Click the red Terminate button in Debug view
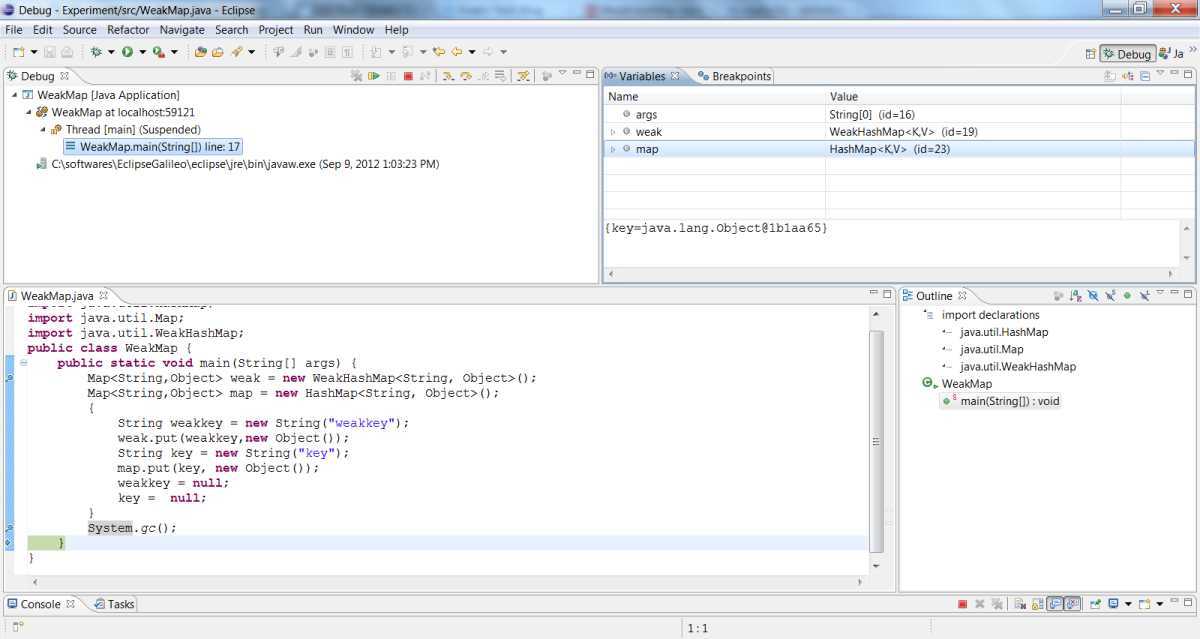This screenshot has height=639, width=1200. [x=408, y=76]
